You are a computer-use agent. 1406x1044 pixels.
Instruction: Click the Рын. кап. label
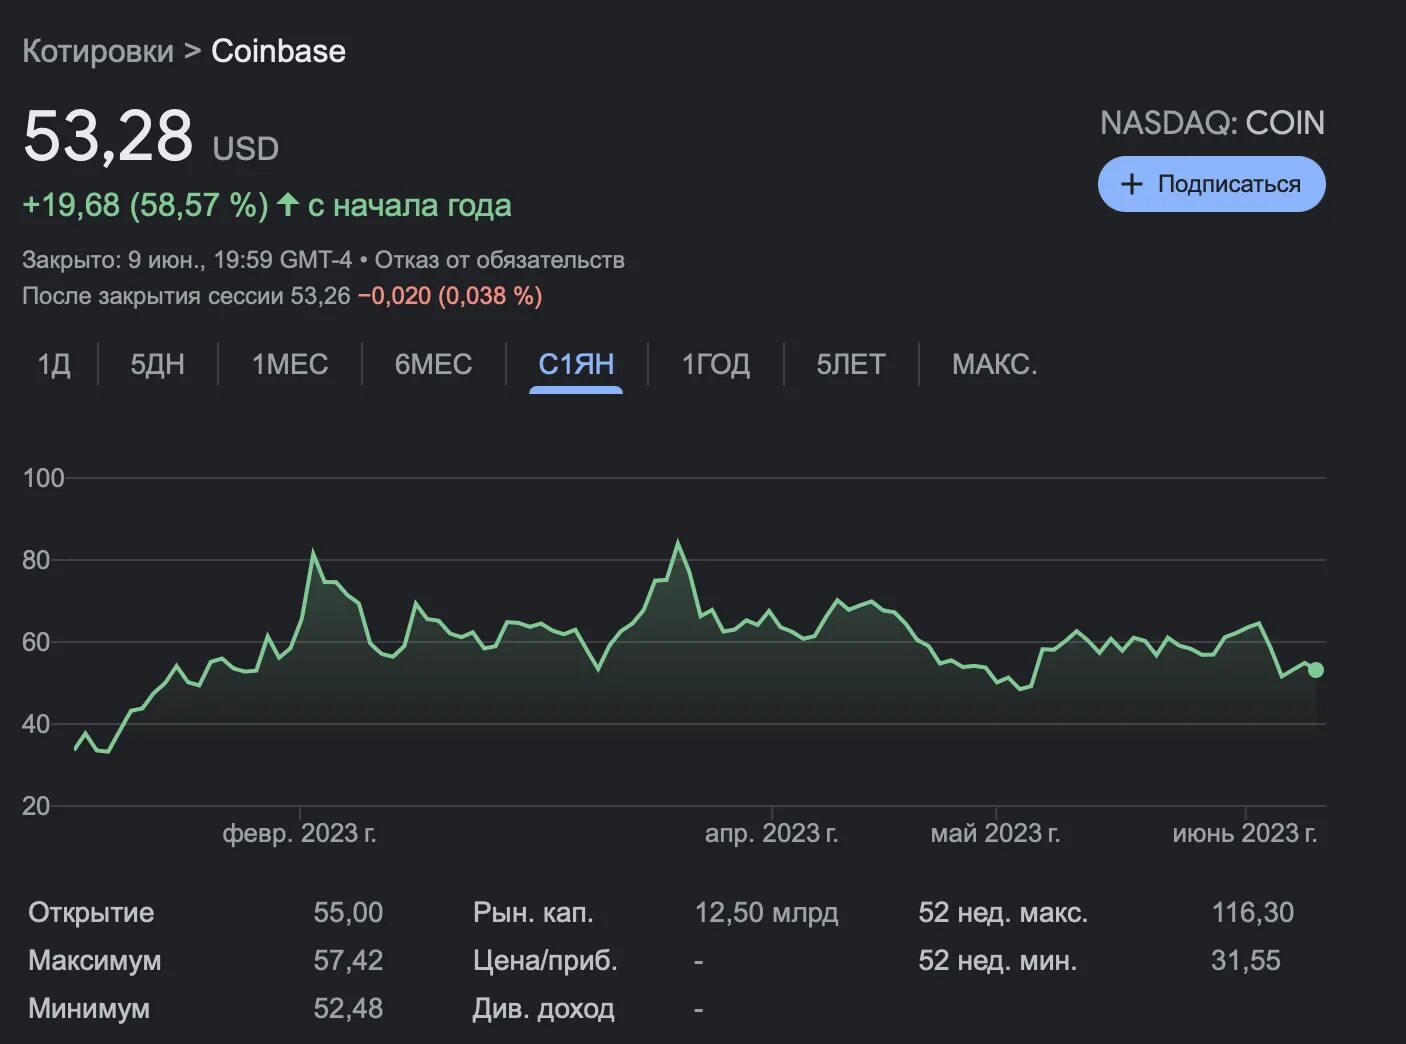coord(533,912)
